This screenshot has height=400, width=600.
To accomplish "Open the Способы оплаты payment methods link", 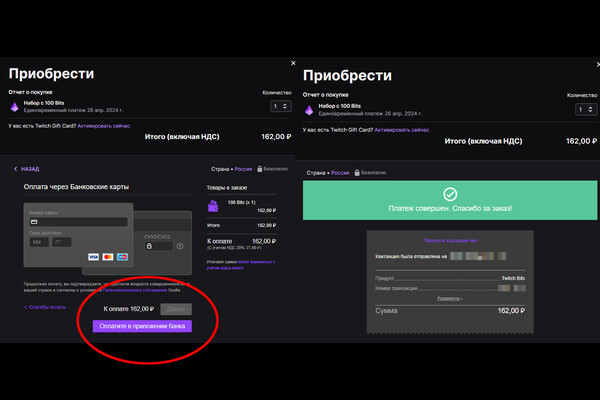I will (48, 307).
